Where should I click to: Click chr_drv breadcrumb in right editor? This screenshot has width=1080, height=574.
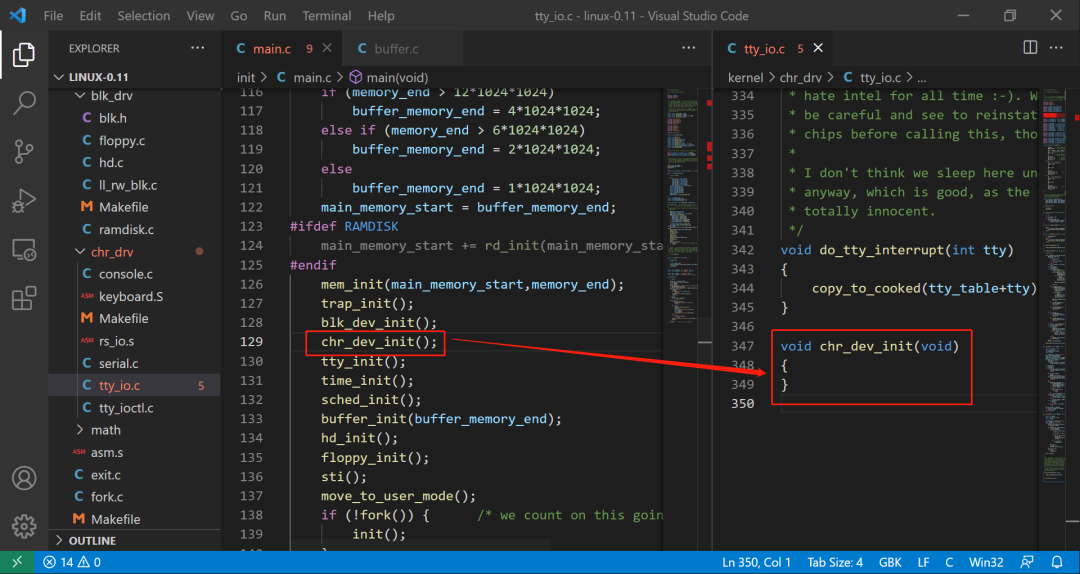click(802, 78)
